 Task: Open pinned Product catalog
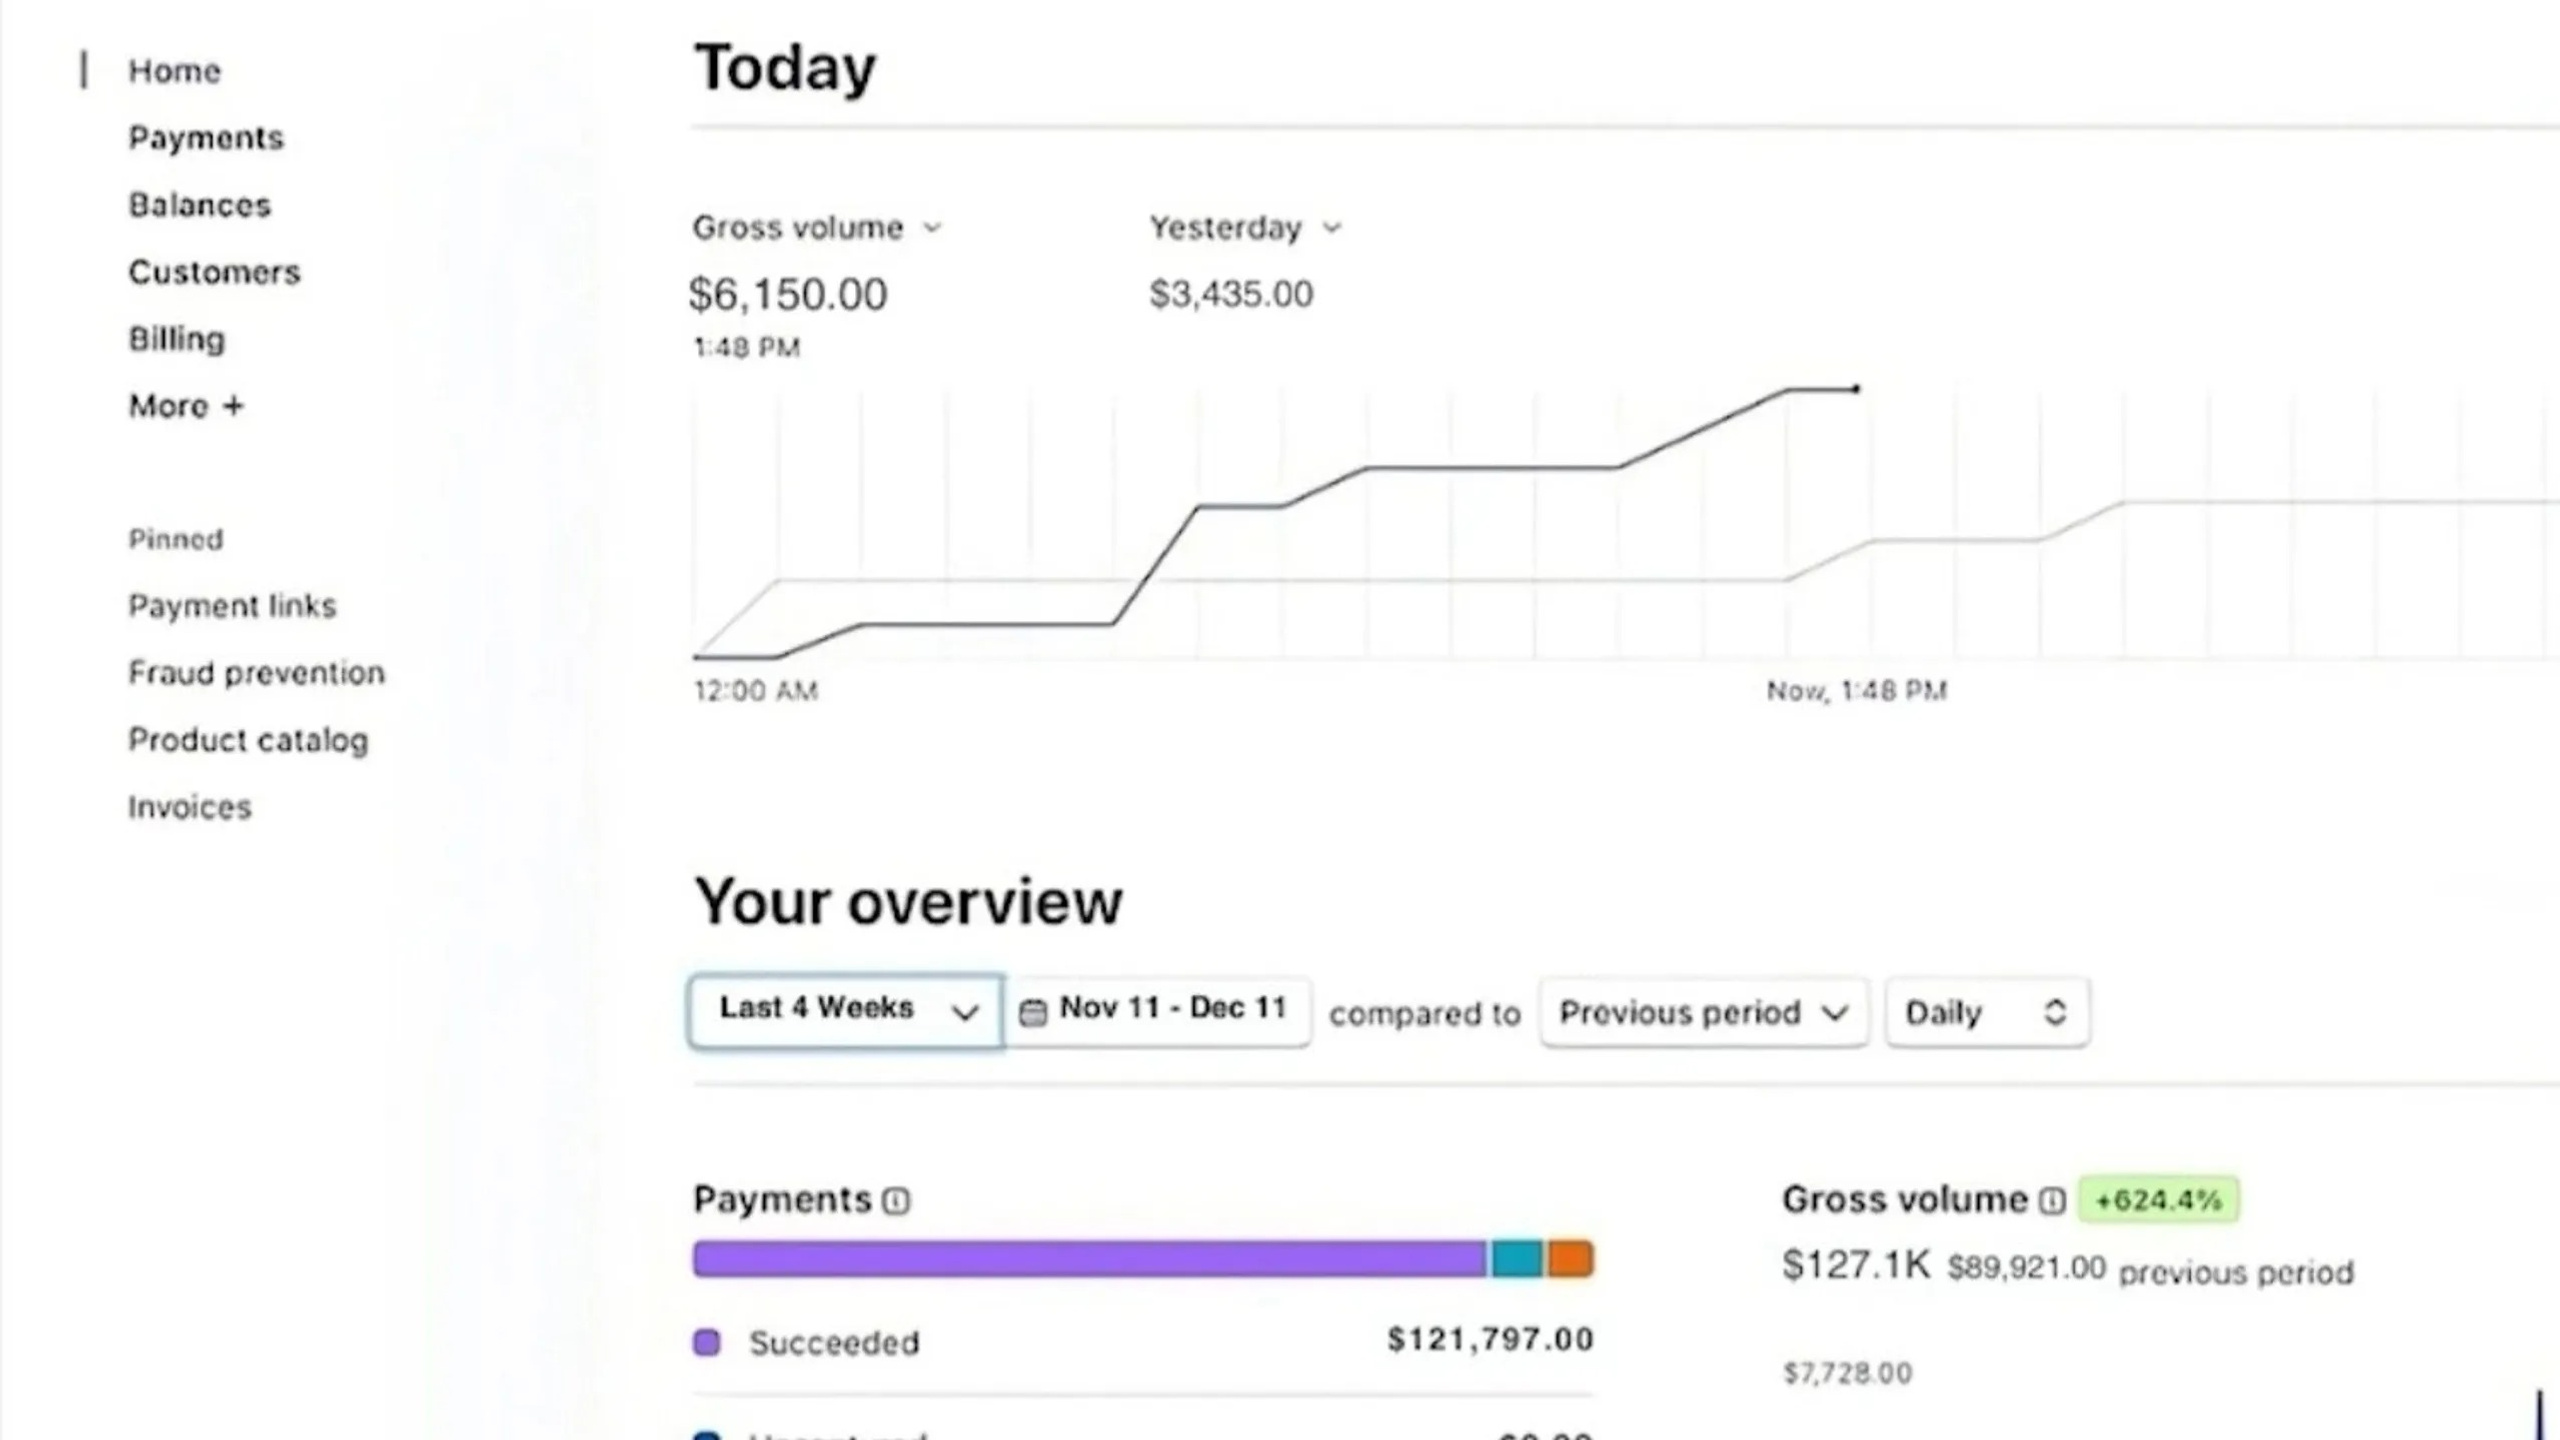click(x=248, y=740)
